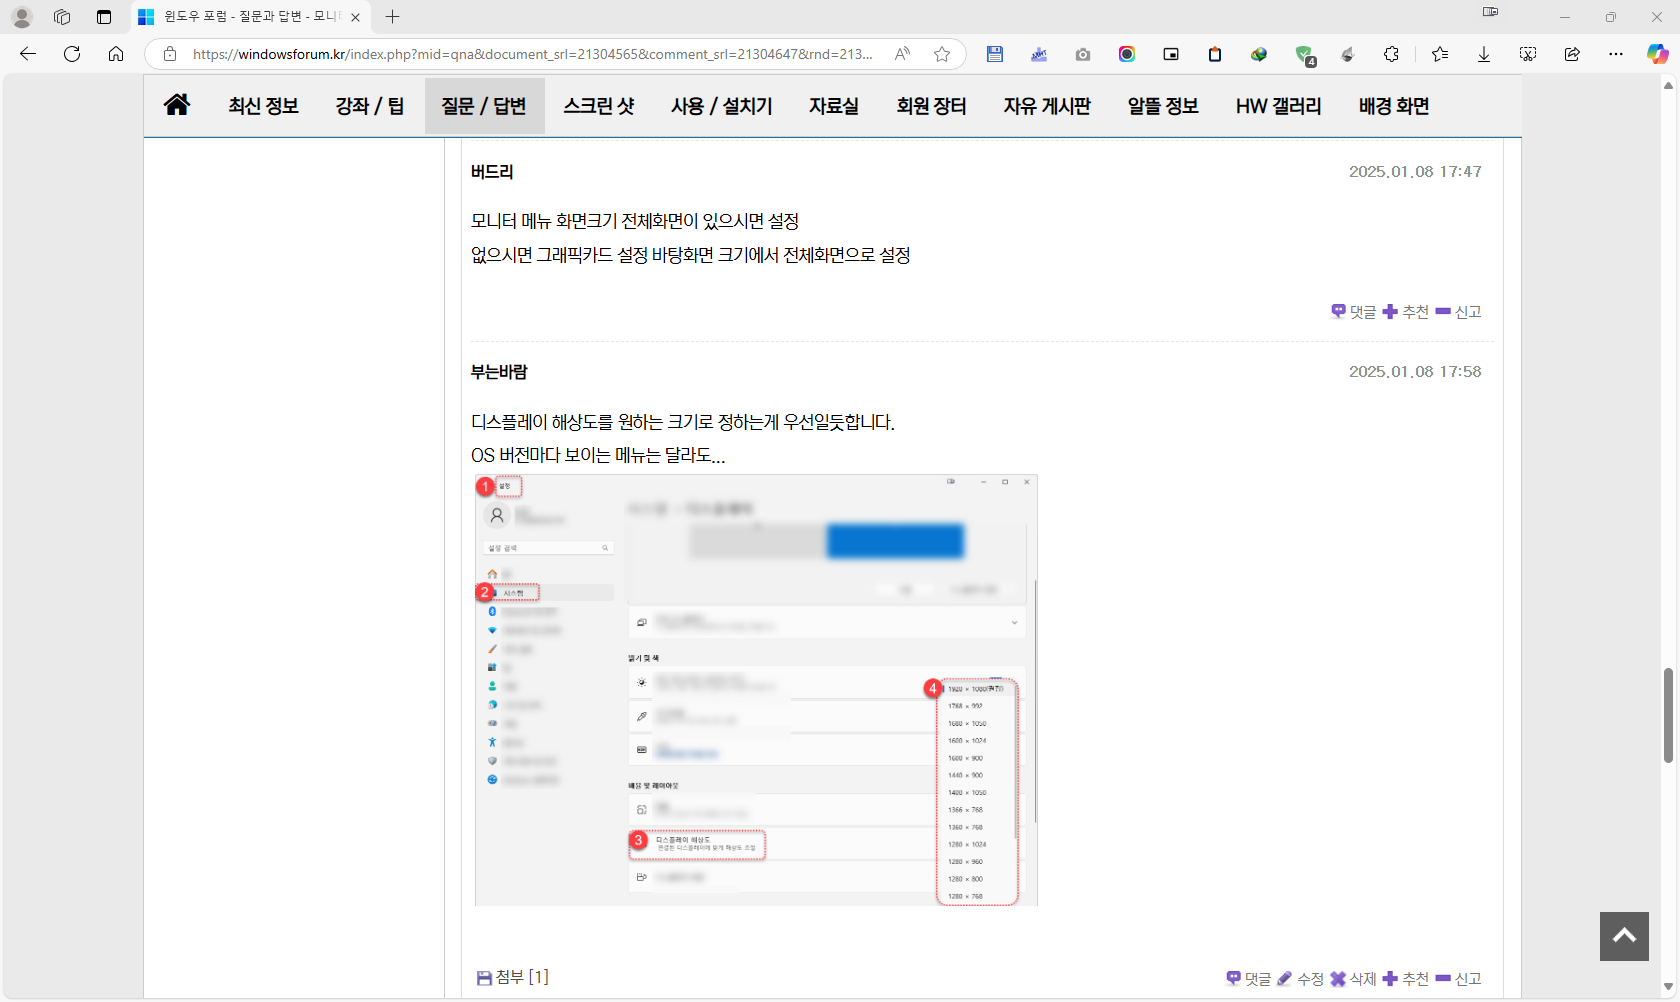
Task: Open the Workspaces icon
Action: [62, 17]
